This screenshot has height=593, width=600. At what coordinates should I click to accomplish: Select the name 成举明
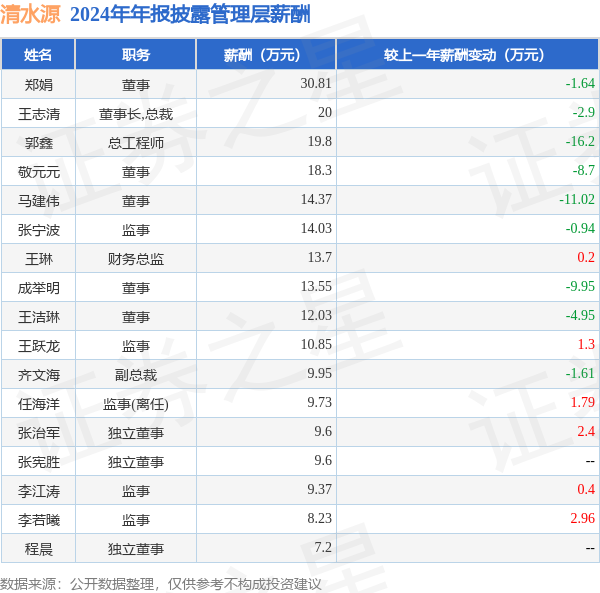(x=39, y=288)
